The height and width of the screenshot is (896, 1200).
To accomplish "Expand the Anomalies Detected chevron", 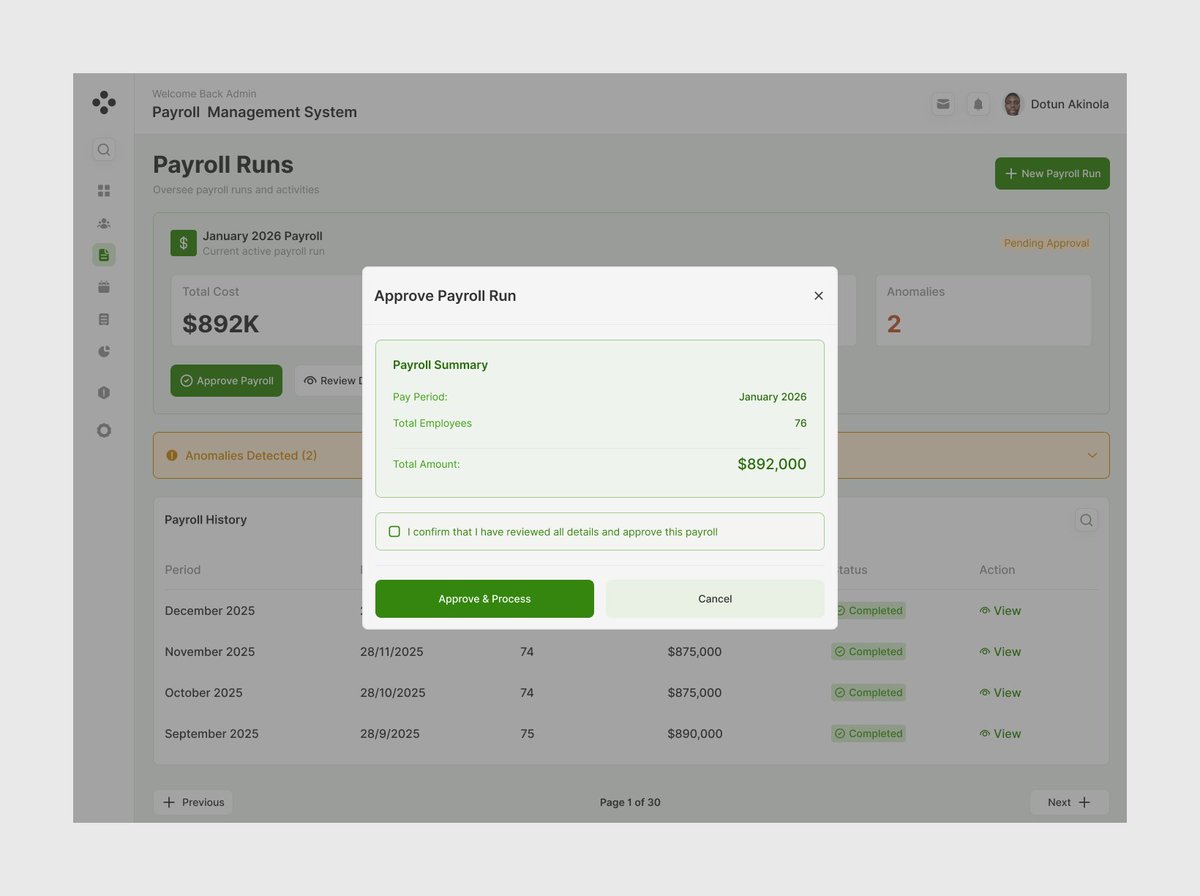I will [1092, 455].
